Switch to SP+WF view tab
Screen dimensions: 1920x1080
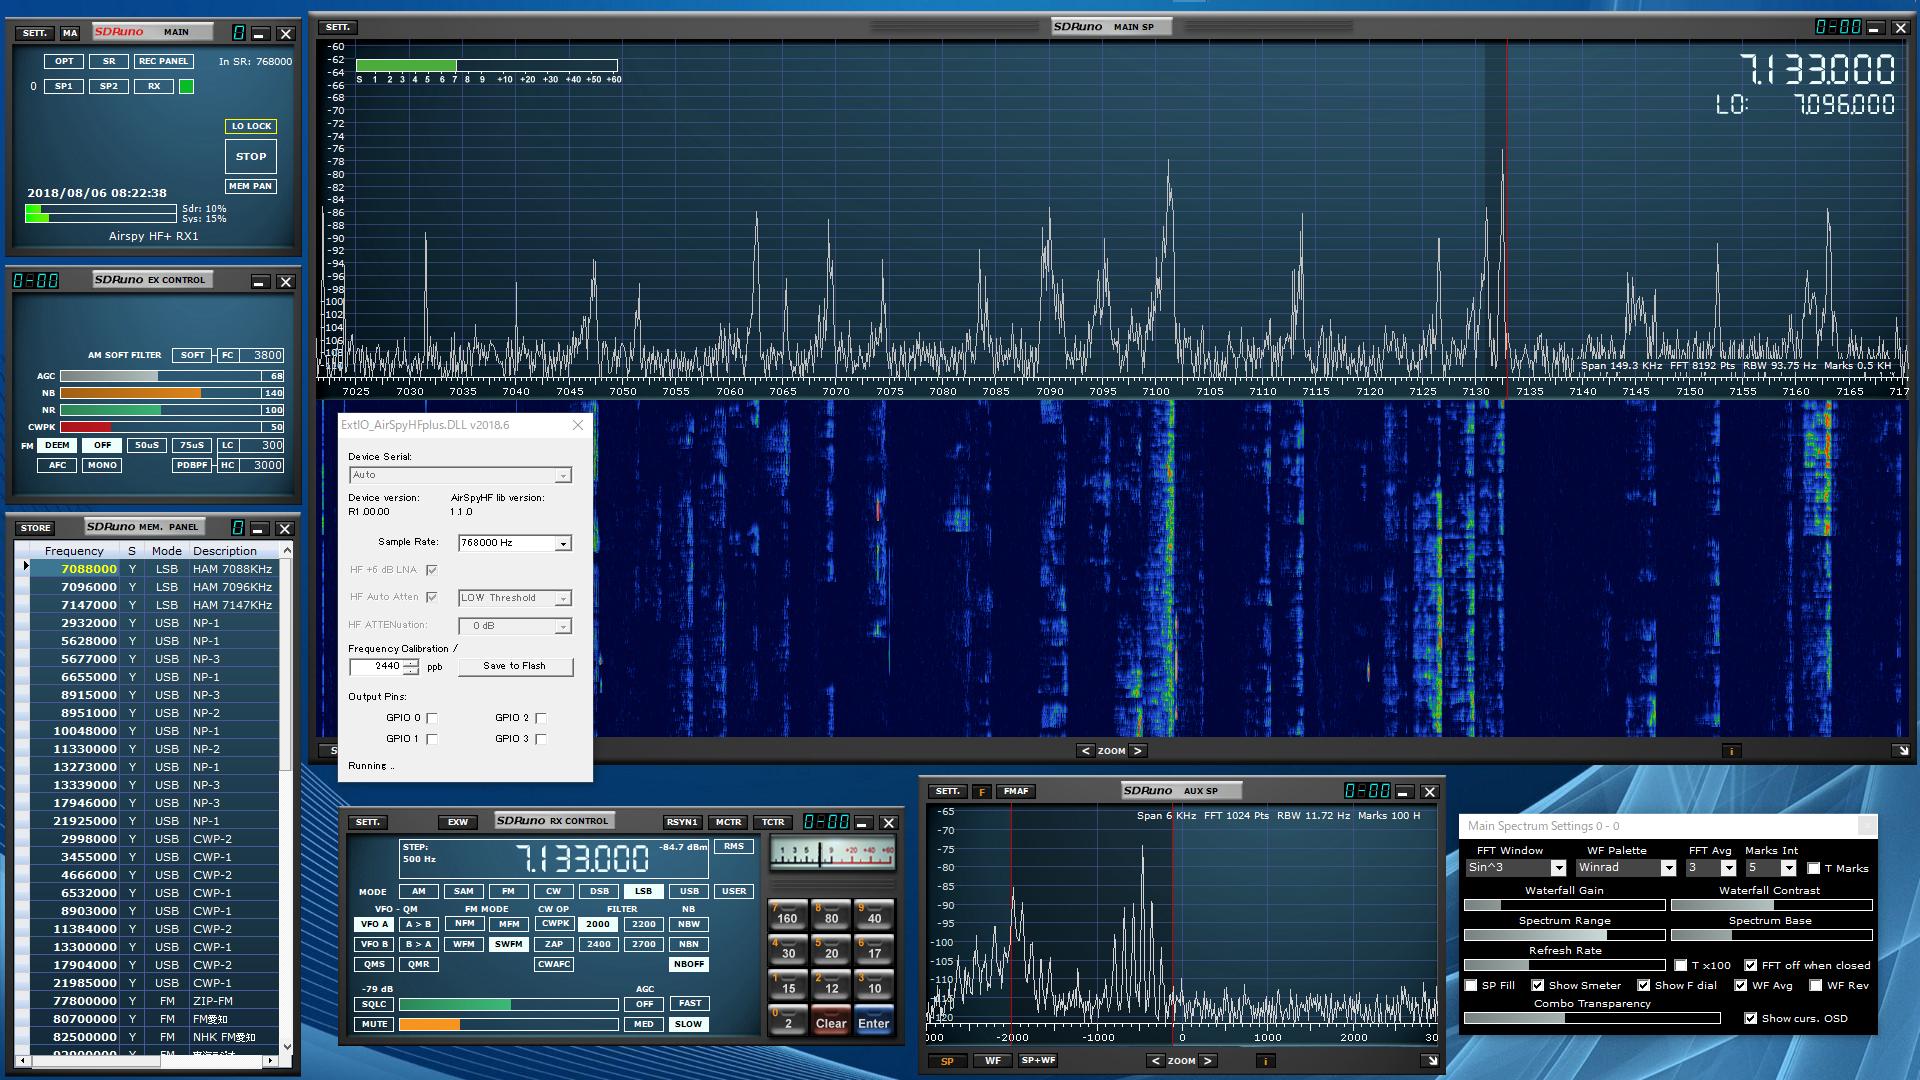point(1038,1061)
